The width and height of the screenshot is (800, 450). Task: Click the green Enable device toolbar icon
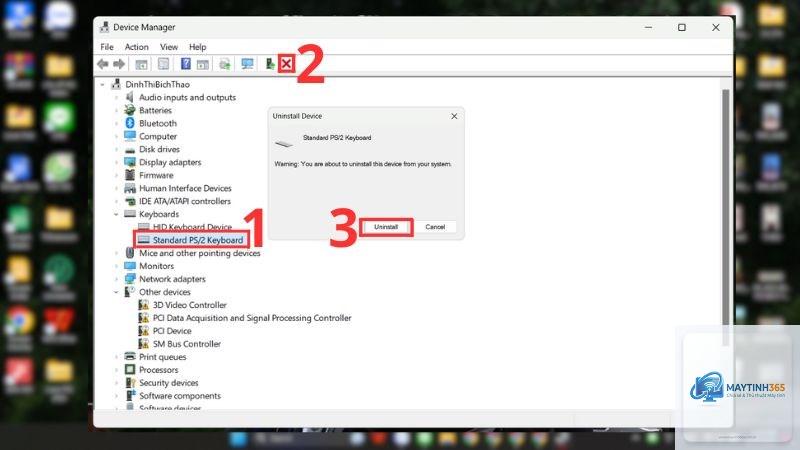(x=270, y=64)
